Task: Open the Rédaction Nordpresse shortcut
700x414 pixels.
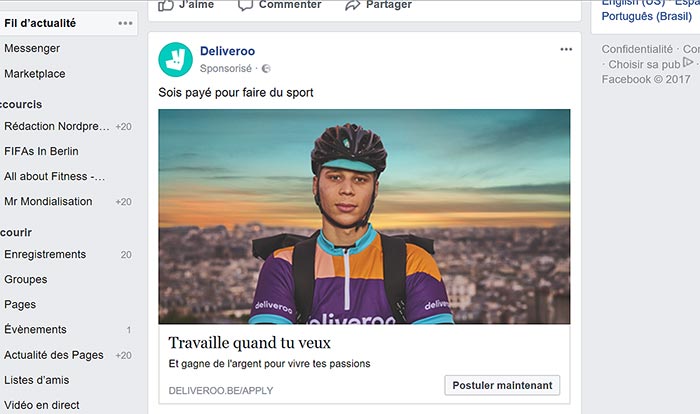Action: [x=55, y=126]
